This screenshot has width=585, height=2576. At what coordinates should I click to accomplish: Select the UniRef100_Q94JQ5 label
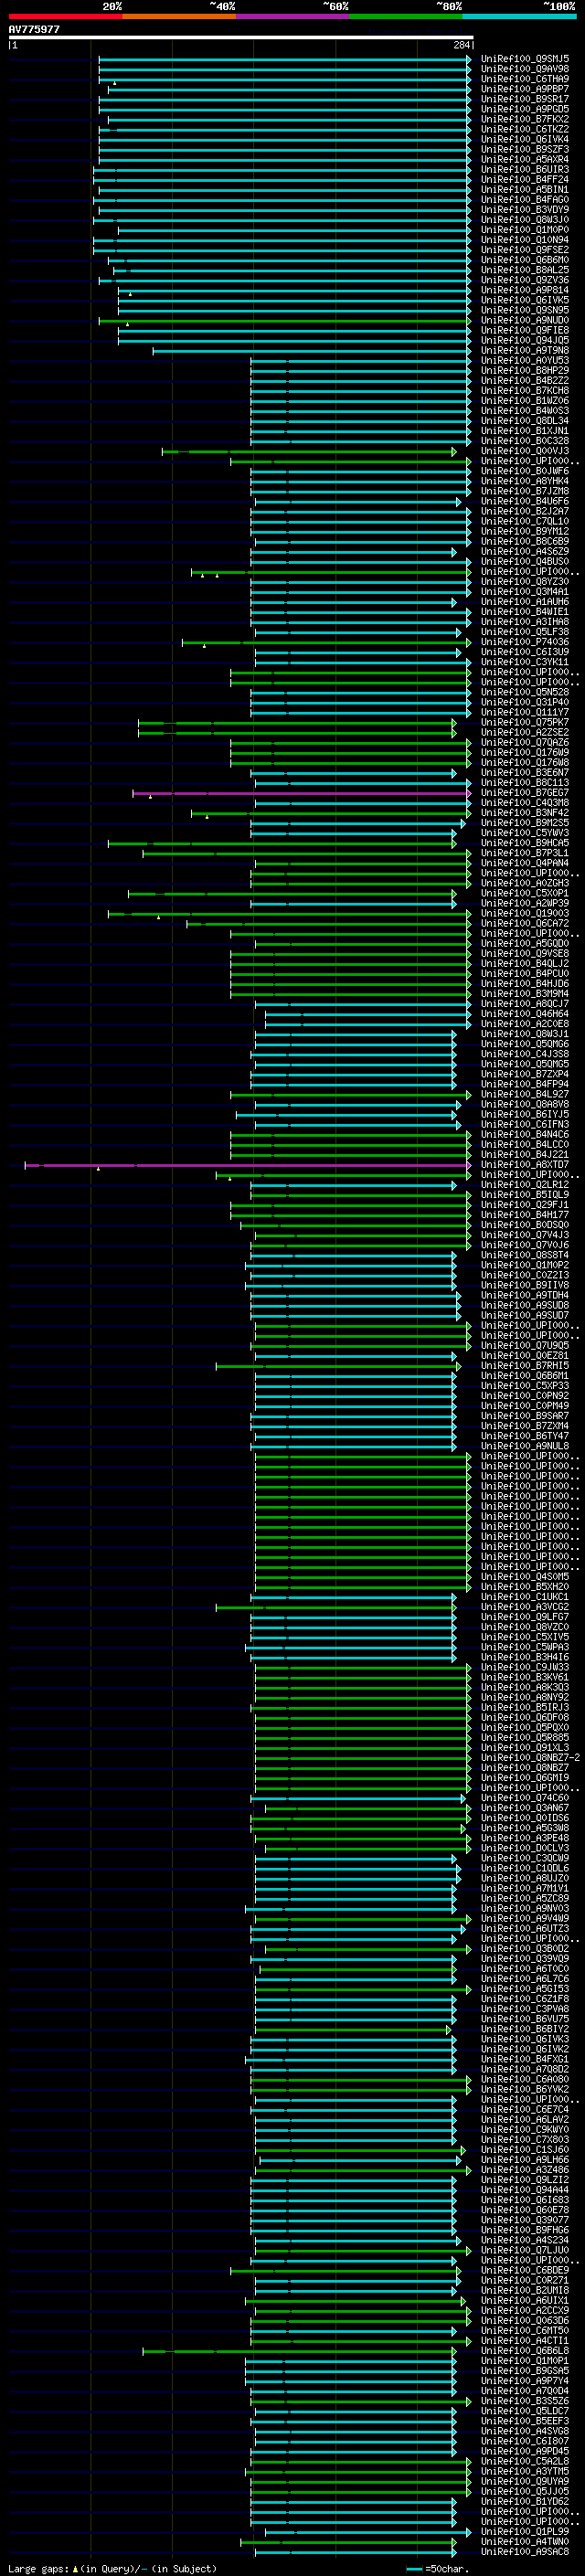tap(525, 340)
